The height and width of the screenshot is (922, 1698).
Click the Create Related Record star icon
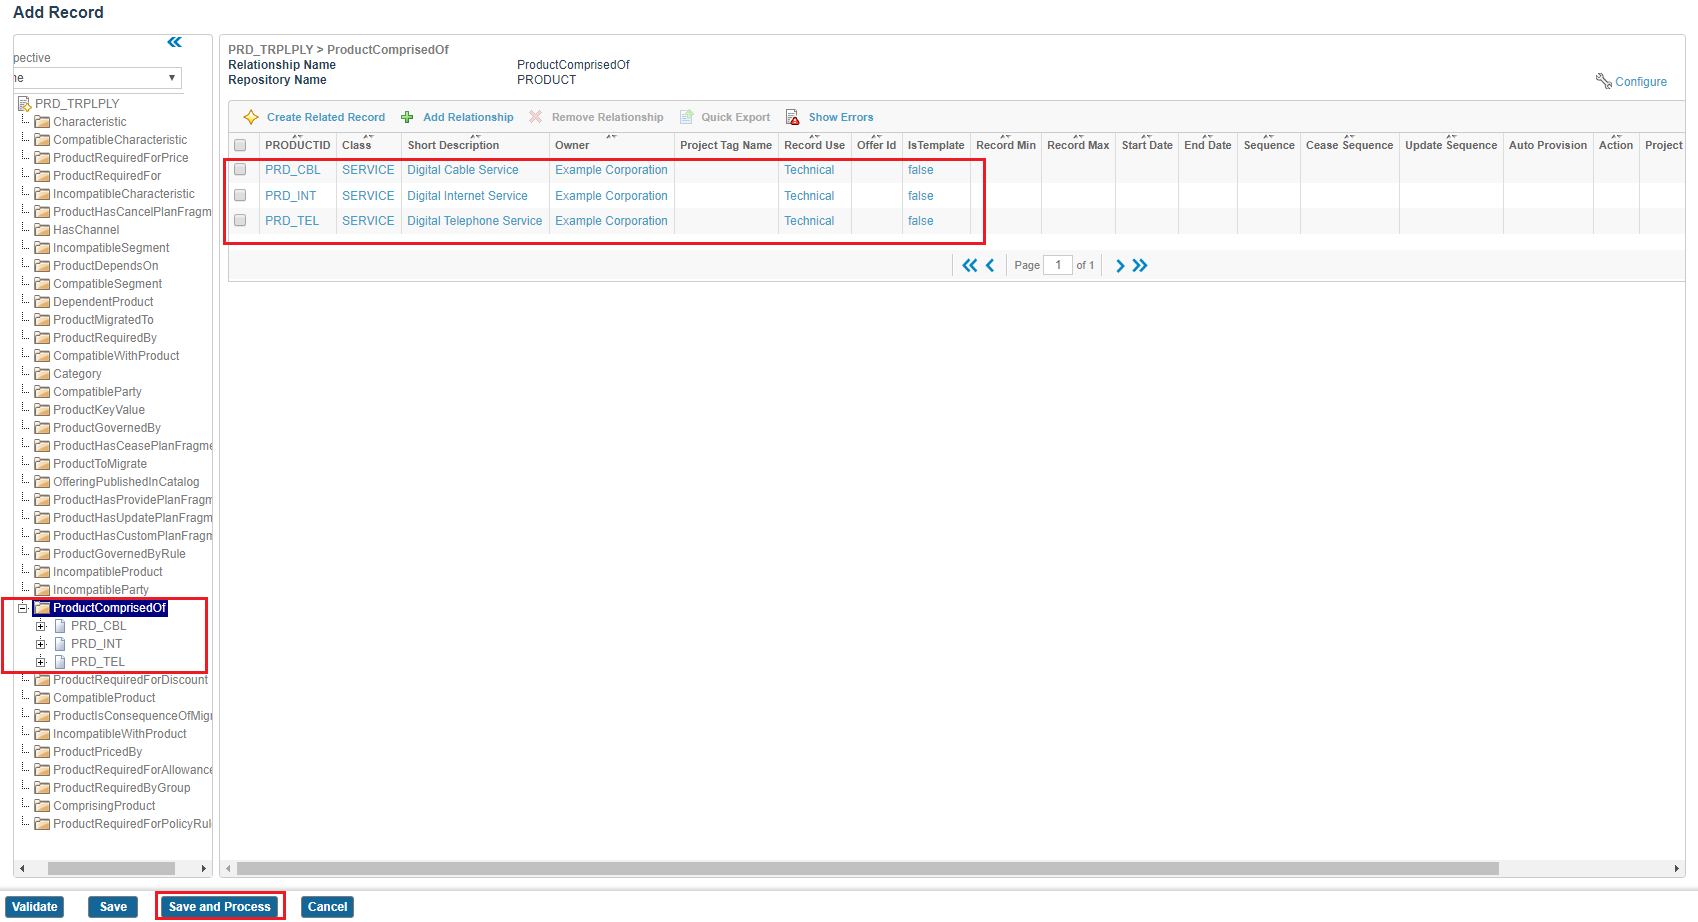point(251,117)
